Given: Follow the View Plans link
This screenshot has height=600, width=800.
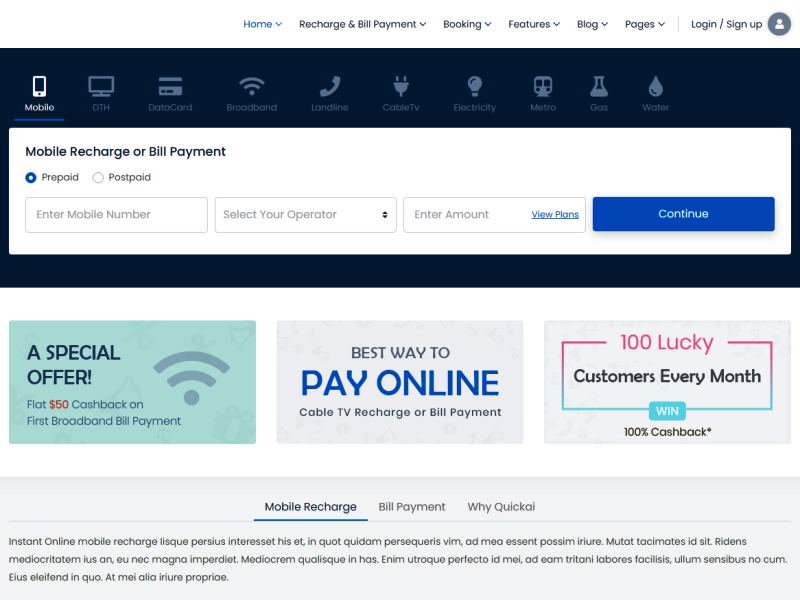Looking at the screenshot, I should pyautogui.click(x=555, y=215).
